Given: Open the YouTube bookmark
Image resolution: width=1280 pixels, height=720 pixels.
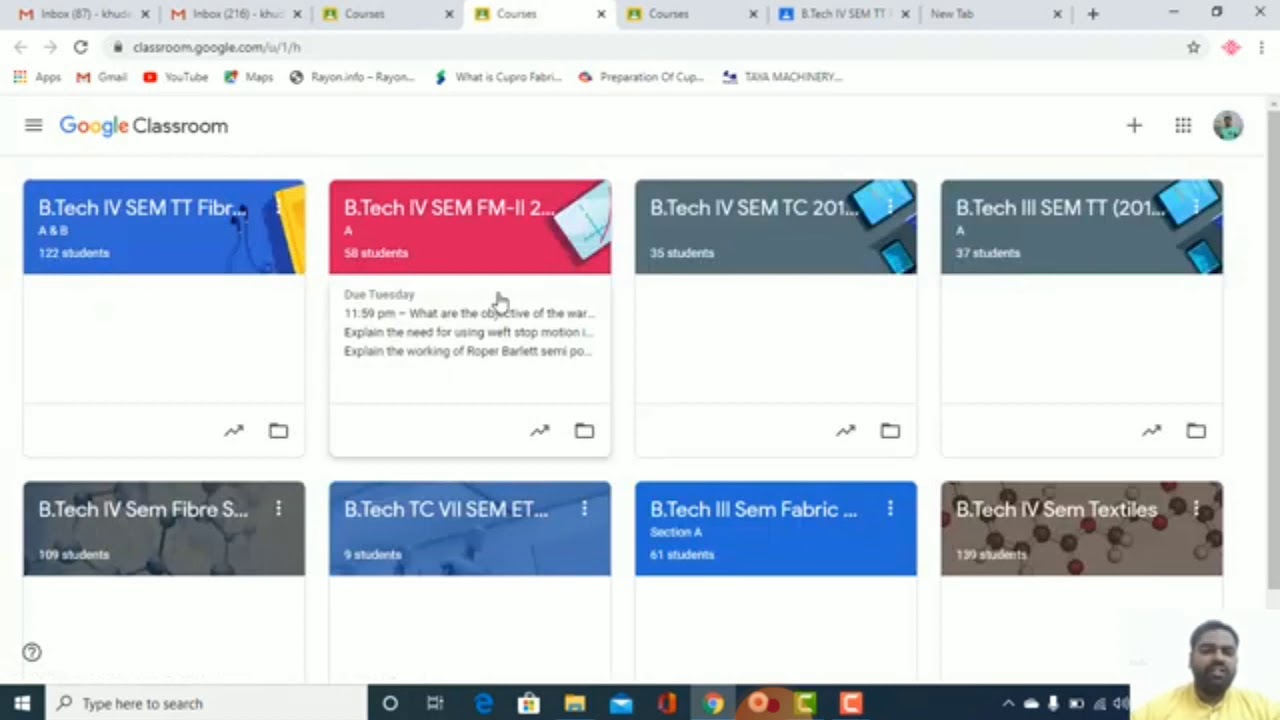Looking at the screenshot, I should pos(175,77).
